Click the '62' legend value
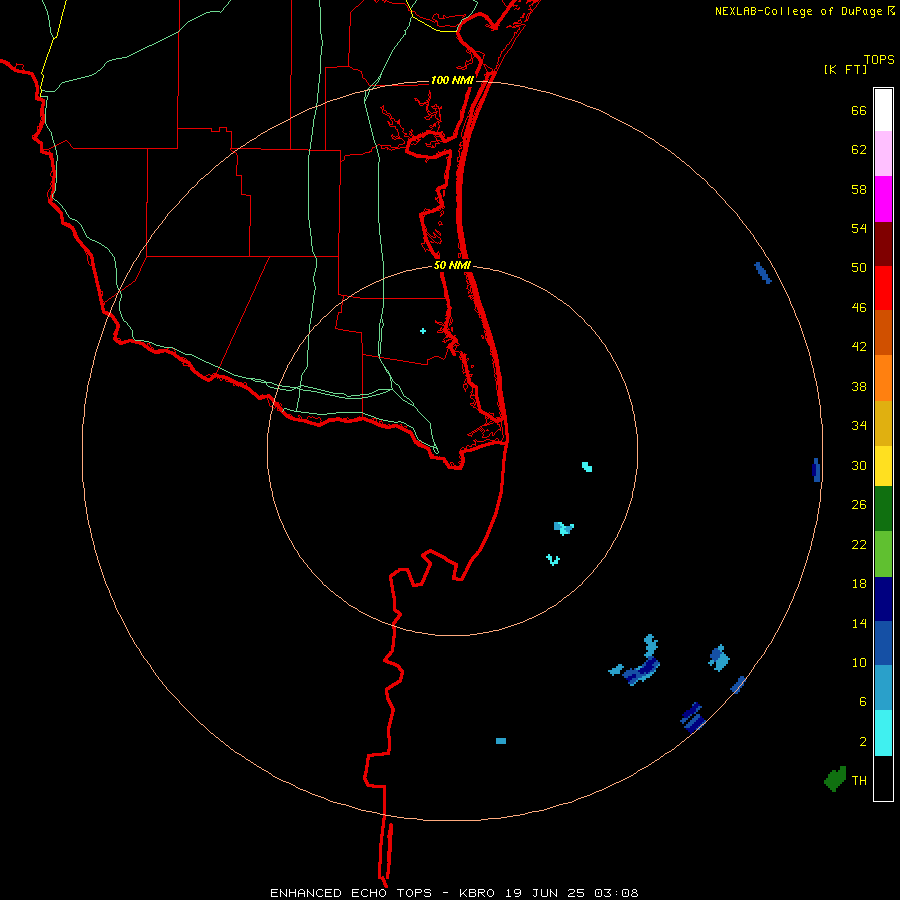 tap(859, 150)
